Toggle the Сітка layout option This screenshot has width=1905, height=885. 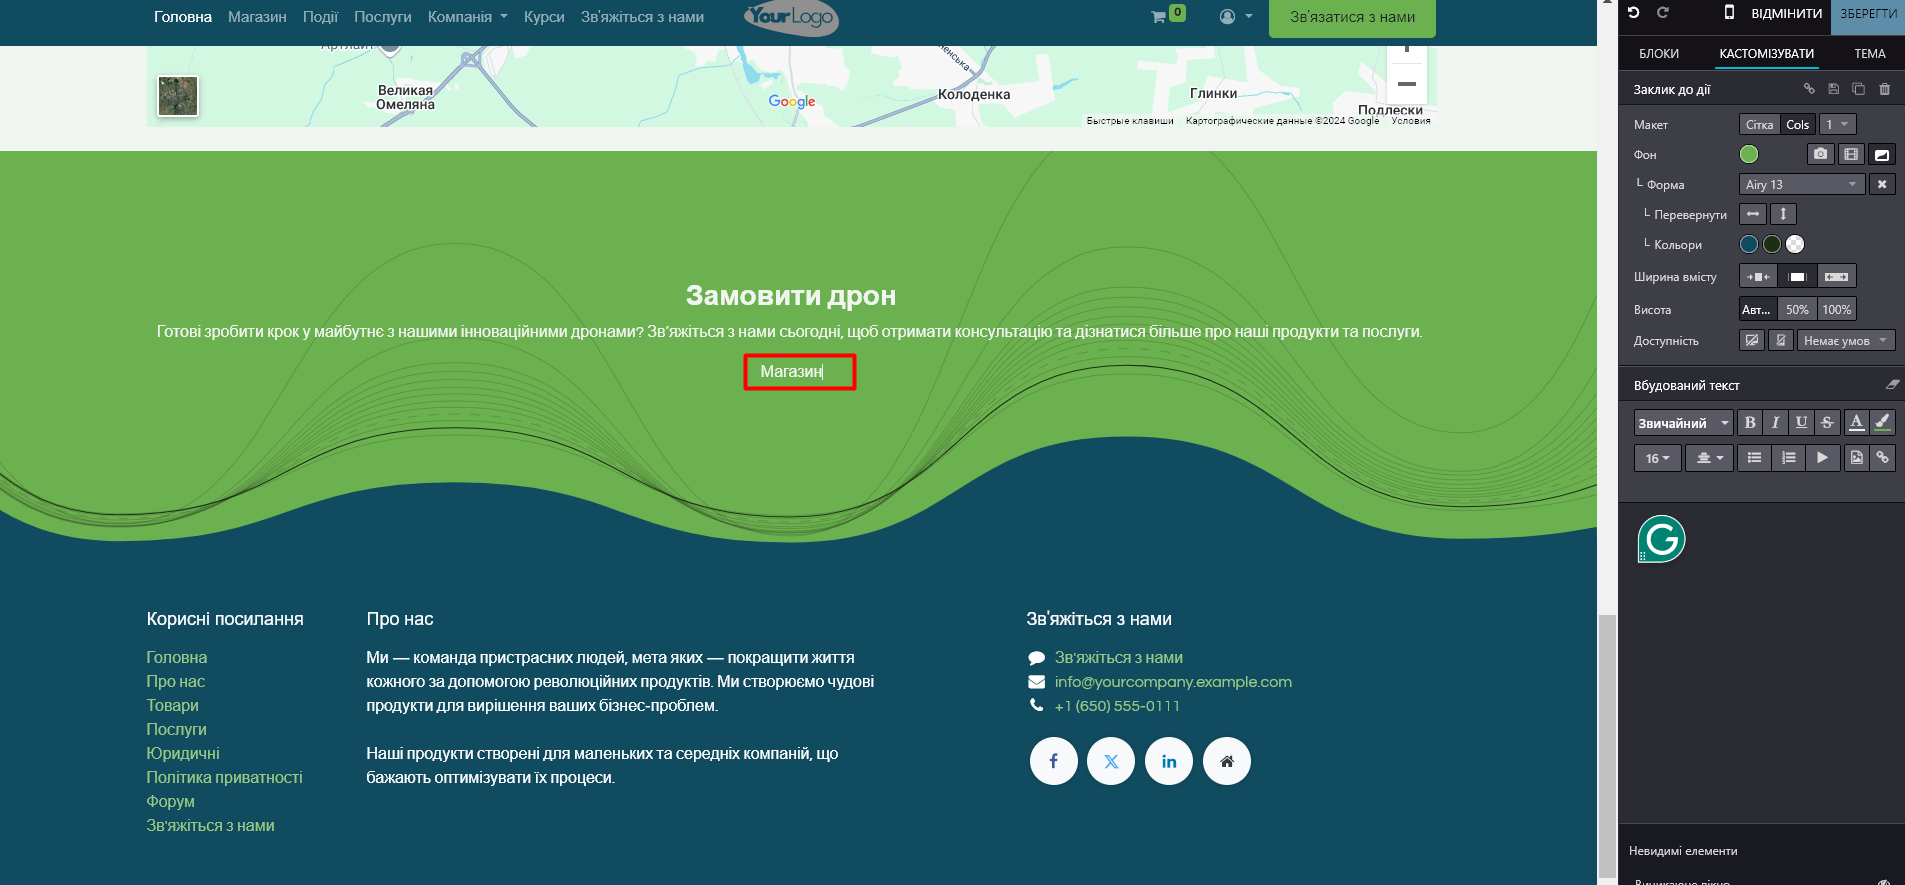[1759, 125]
